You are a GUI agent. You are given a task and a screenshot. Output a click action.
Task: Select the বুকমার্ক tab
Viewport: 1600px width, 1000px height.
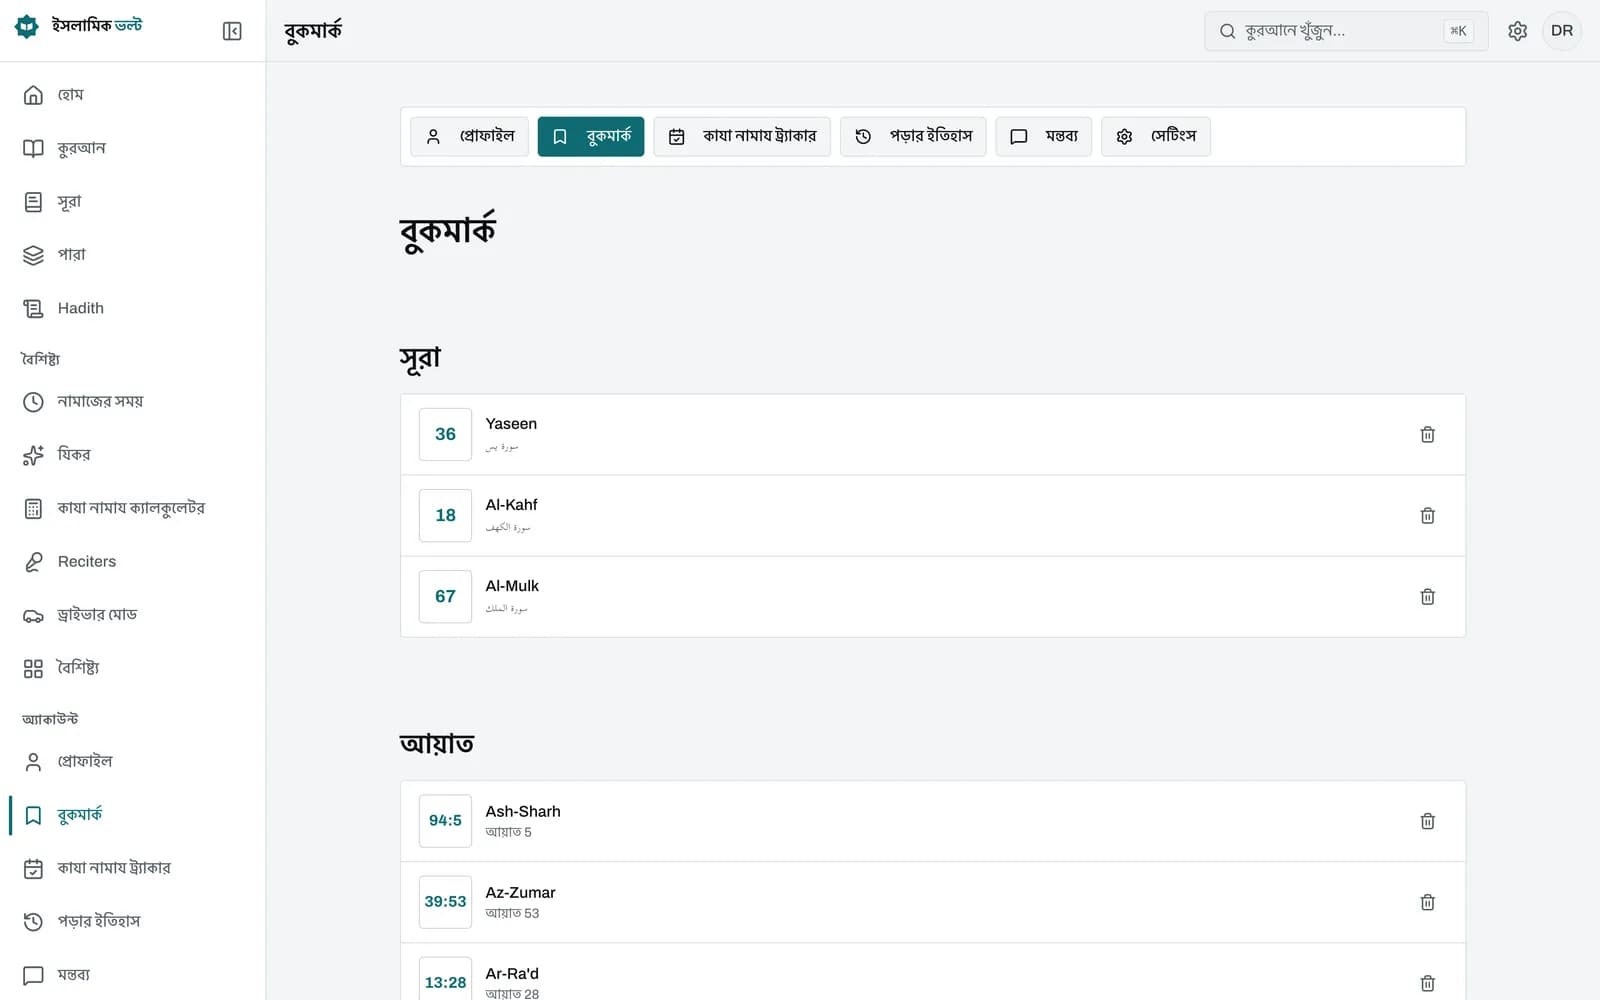pos(591,136)
